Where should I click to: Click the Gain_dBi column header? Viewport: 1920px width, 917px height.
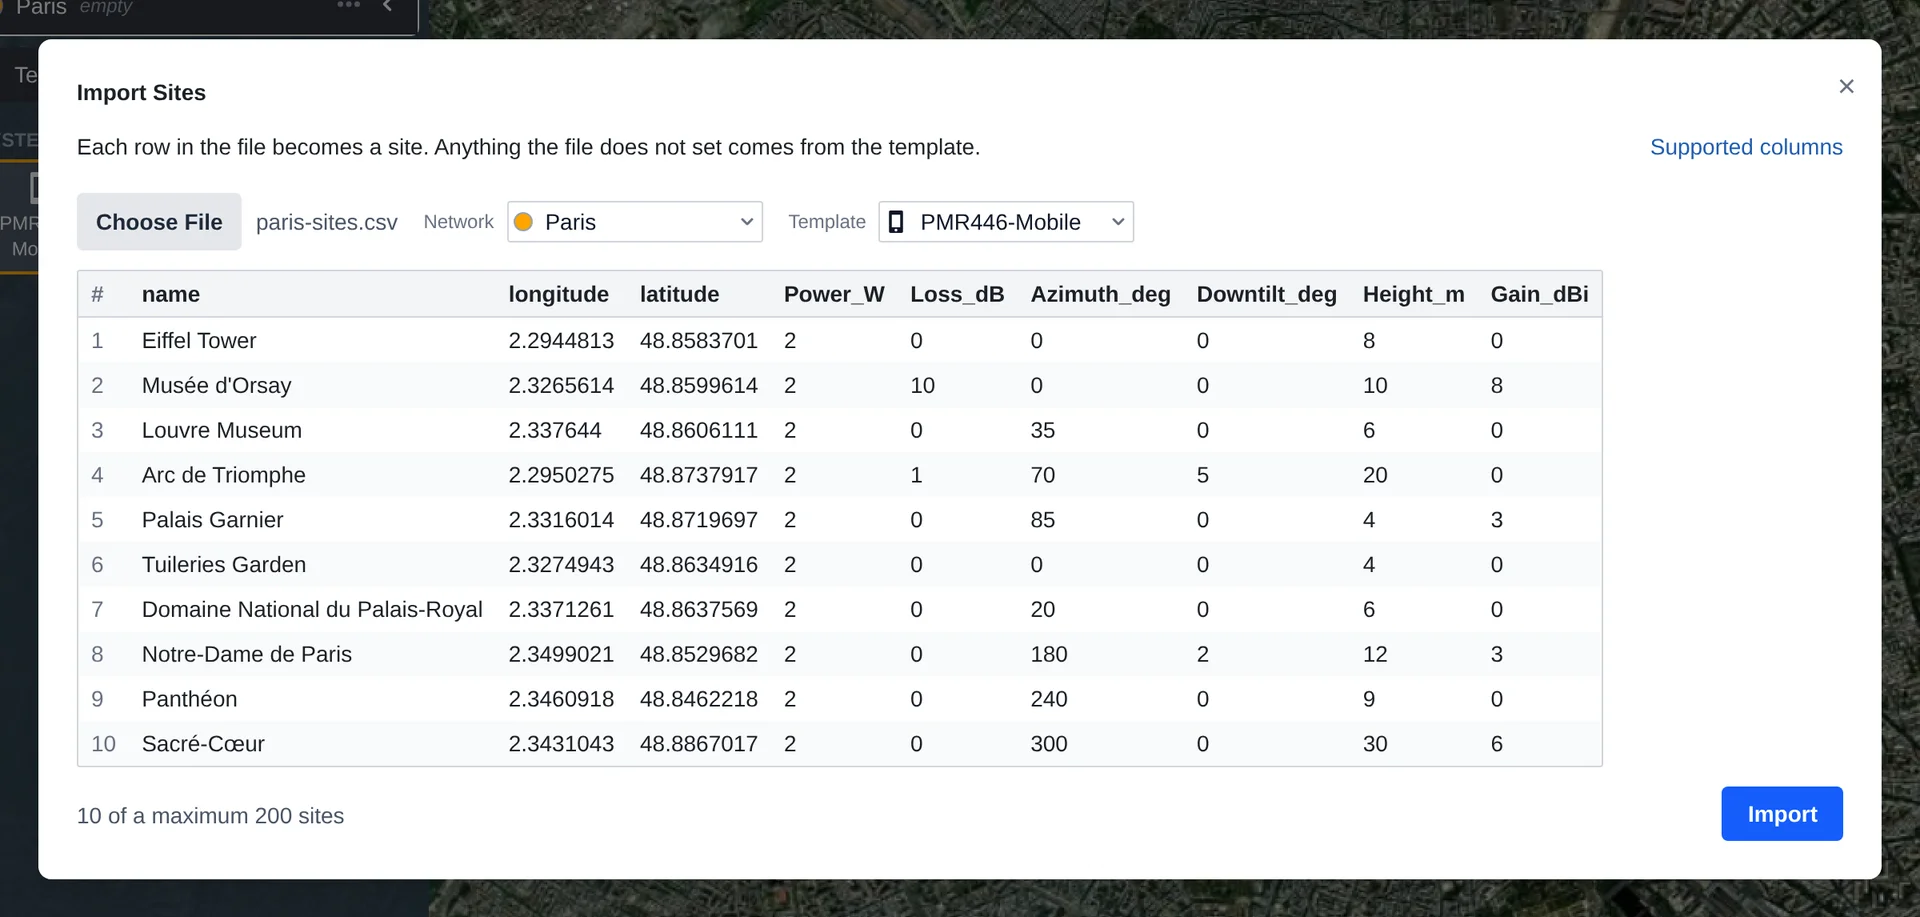click(1539, 294)
